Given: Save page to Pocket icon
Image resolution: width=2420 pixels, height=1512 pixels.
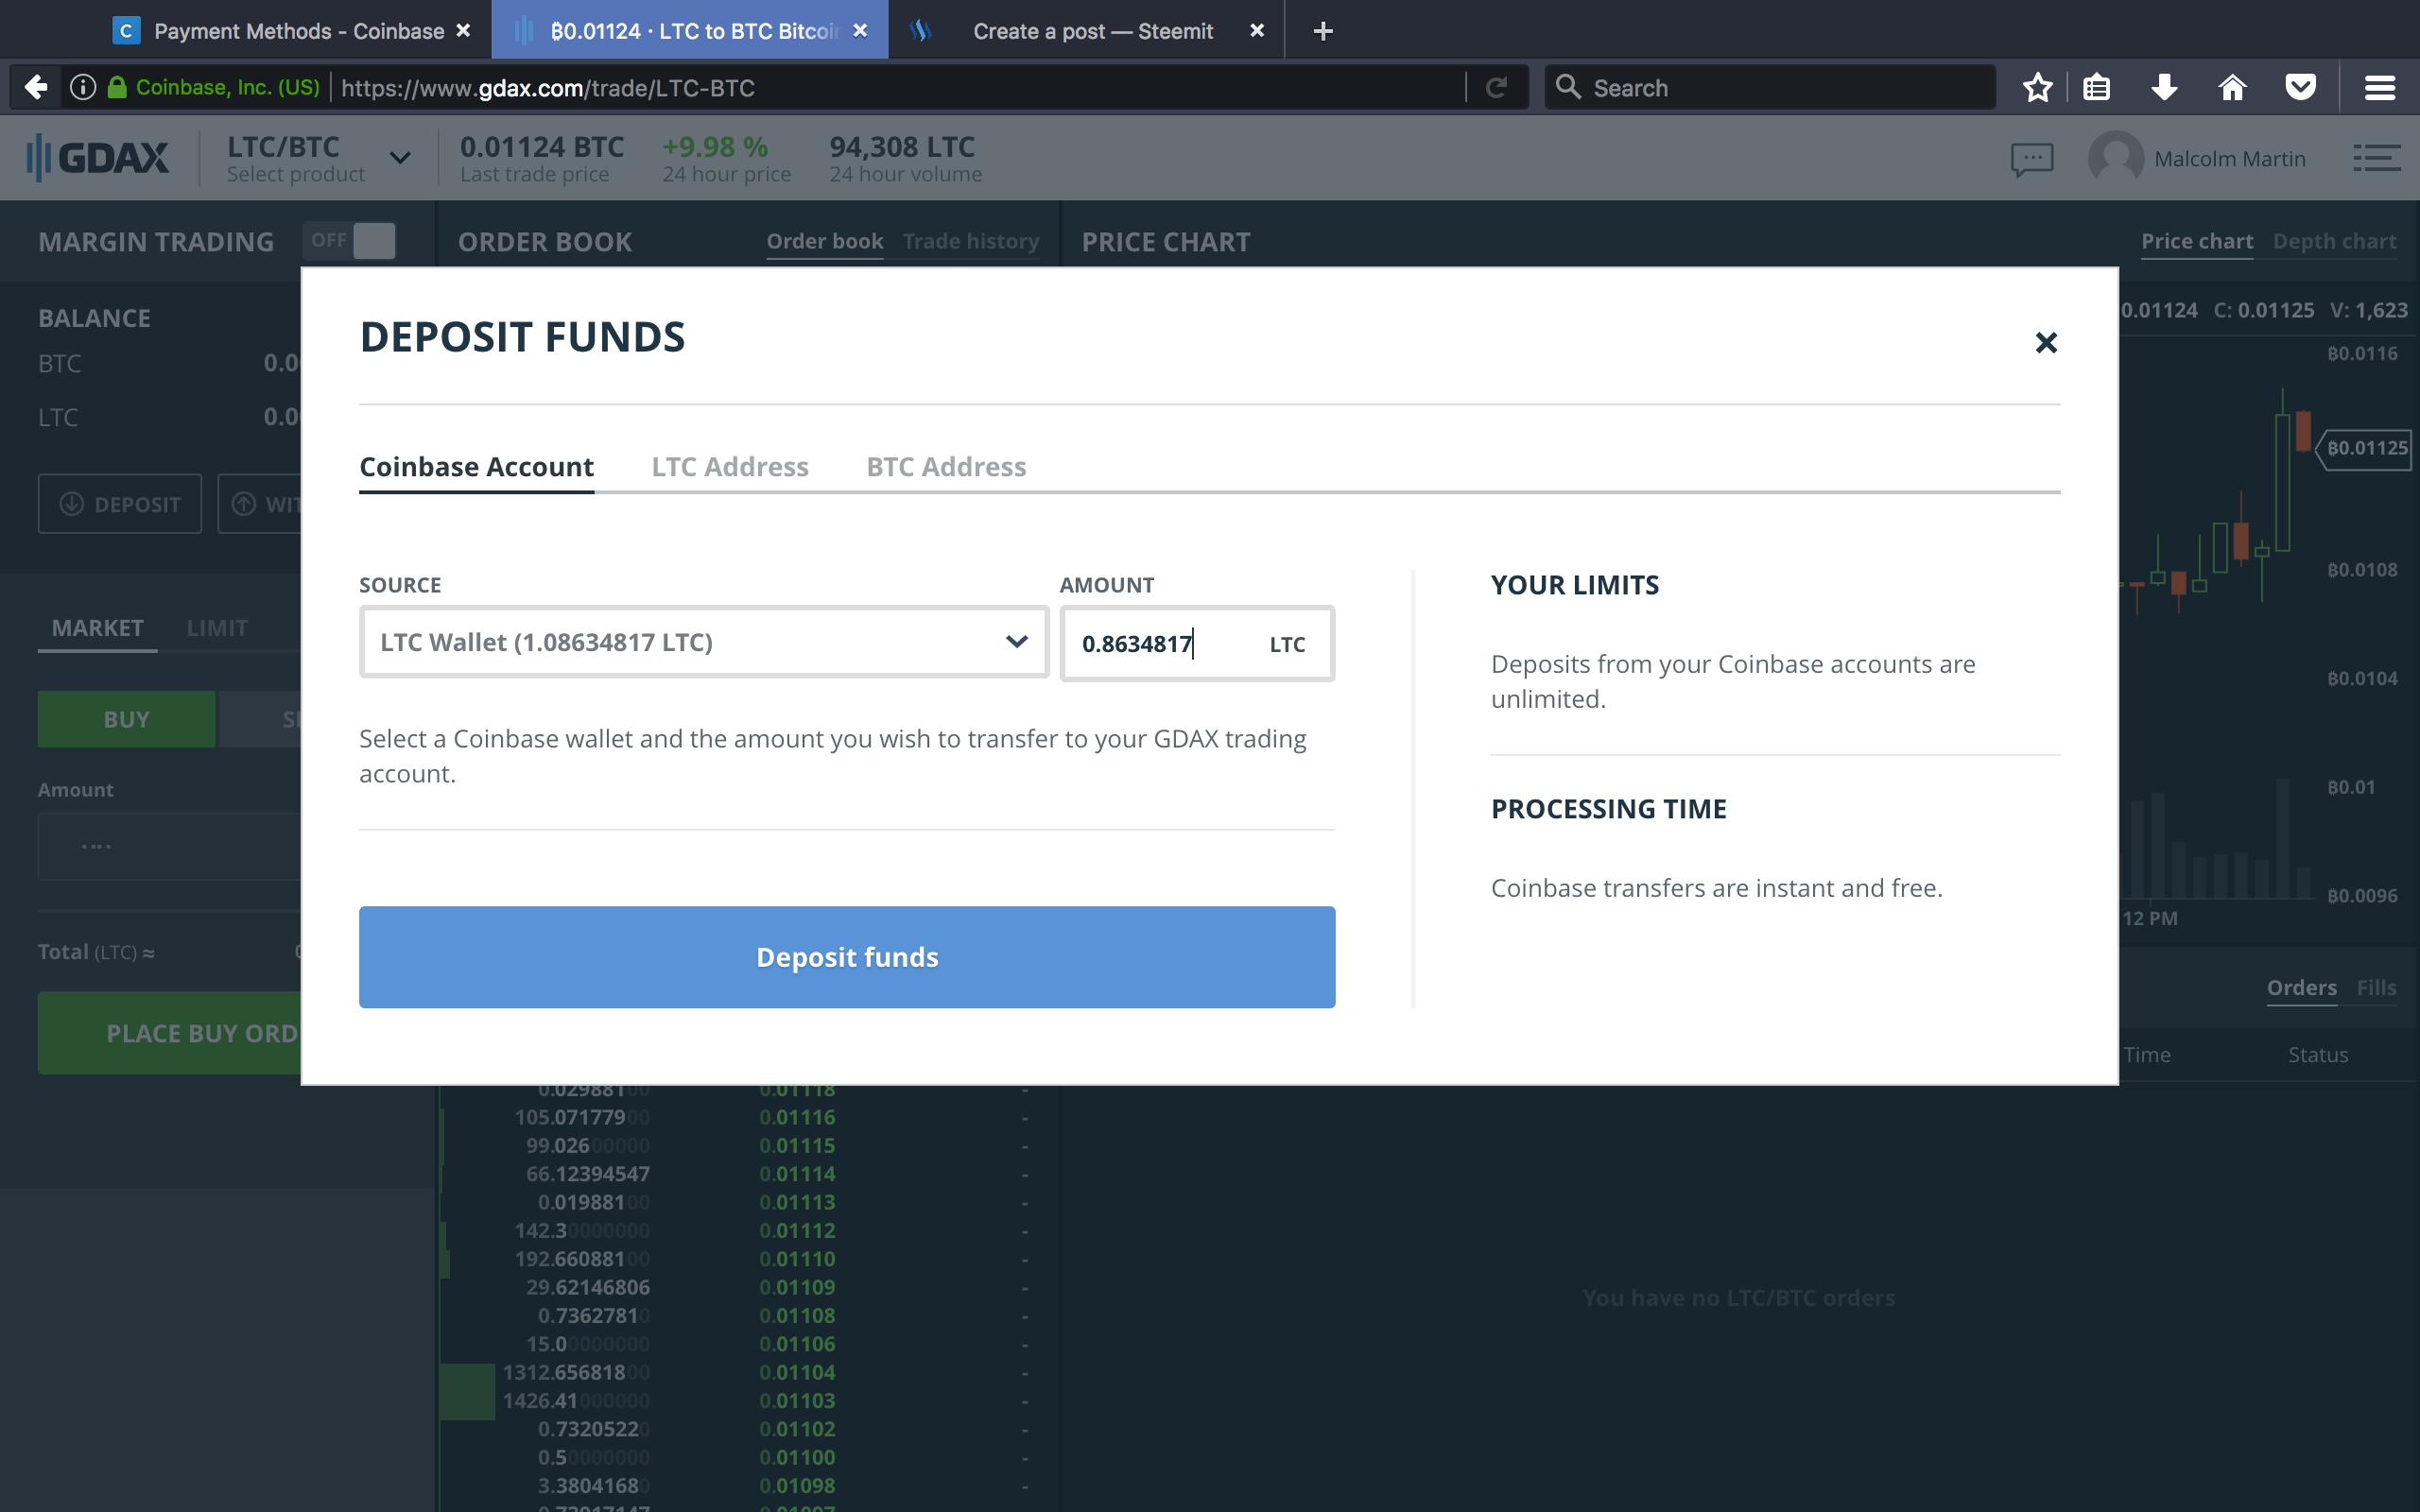Looking at the screenshot, I should pyautogui.click(x=2301, y=88).
